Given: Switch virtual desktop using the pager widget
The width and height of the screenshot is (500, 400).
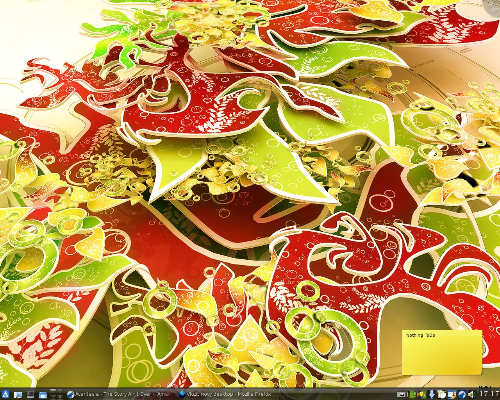Looking at the screenshot, I should [56, 394].
